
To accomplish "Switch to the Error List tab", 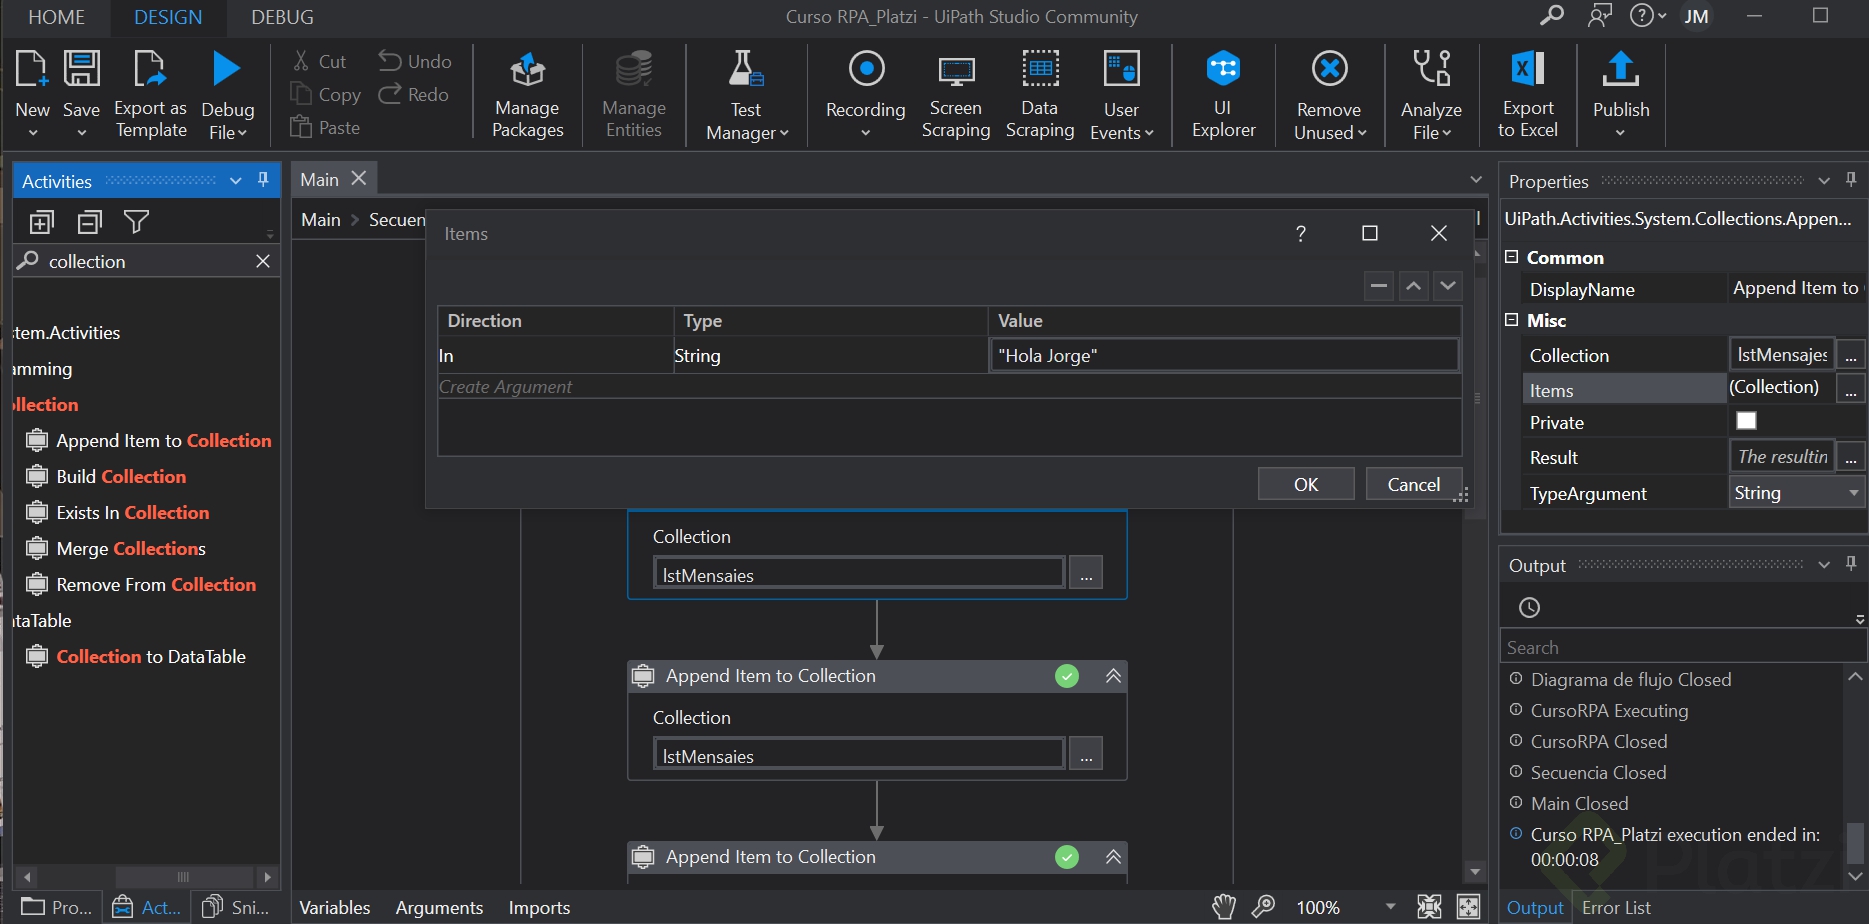I will (1616, 907).
